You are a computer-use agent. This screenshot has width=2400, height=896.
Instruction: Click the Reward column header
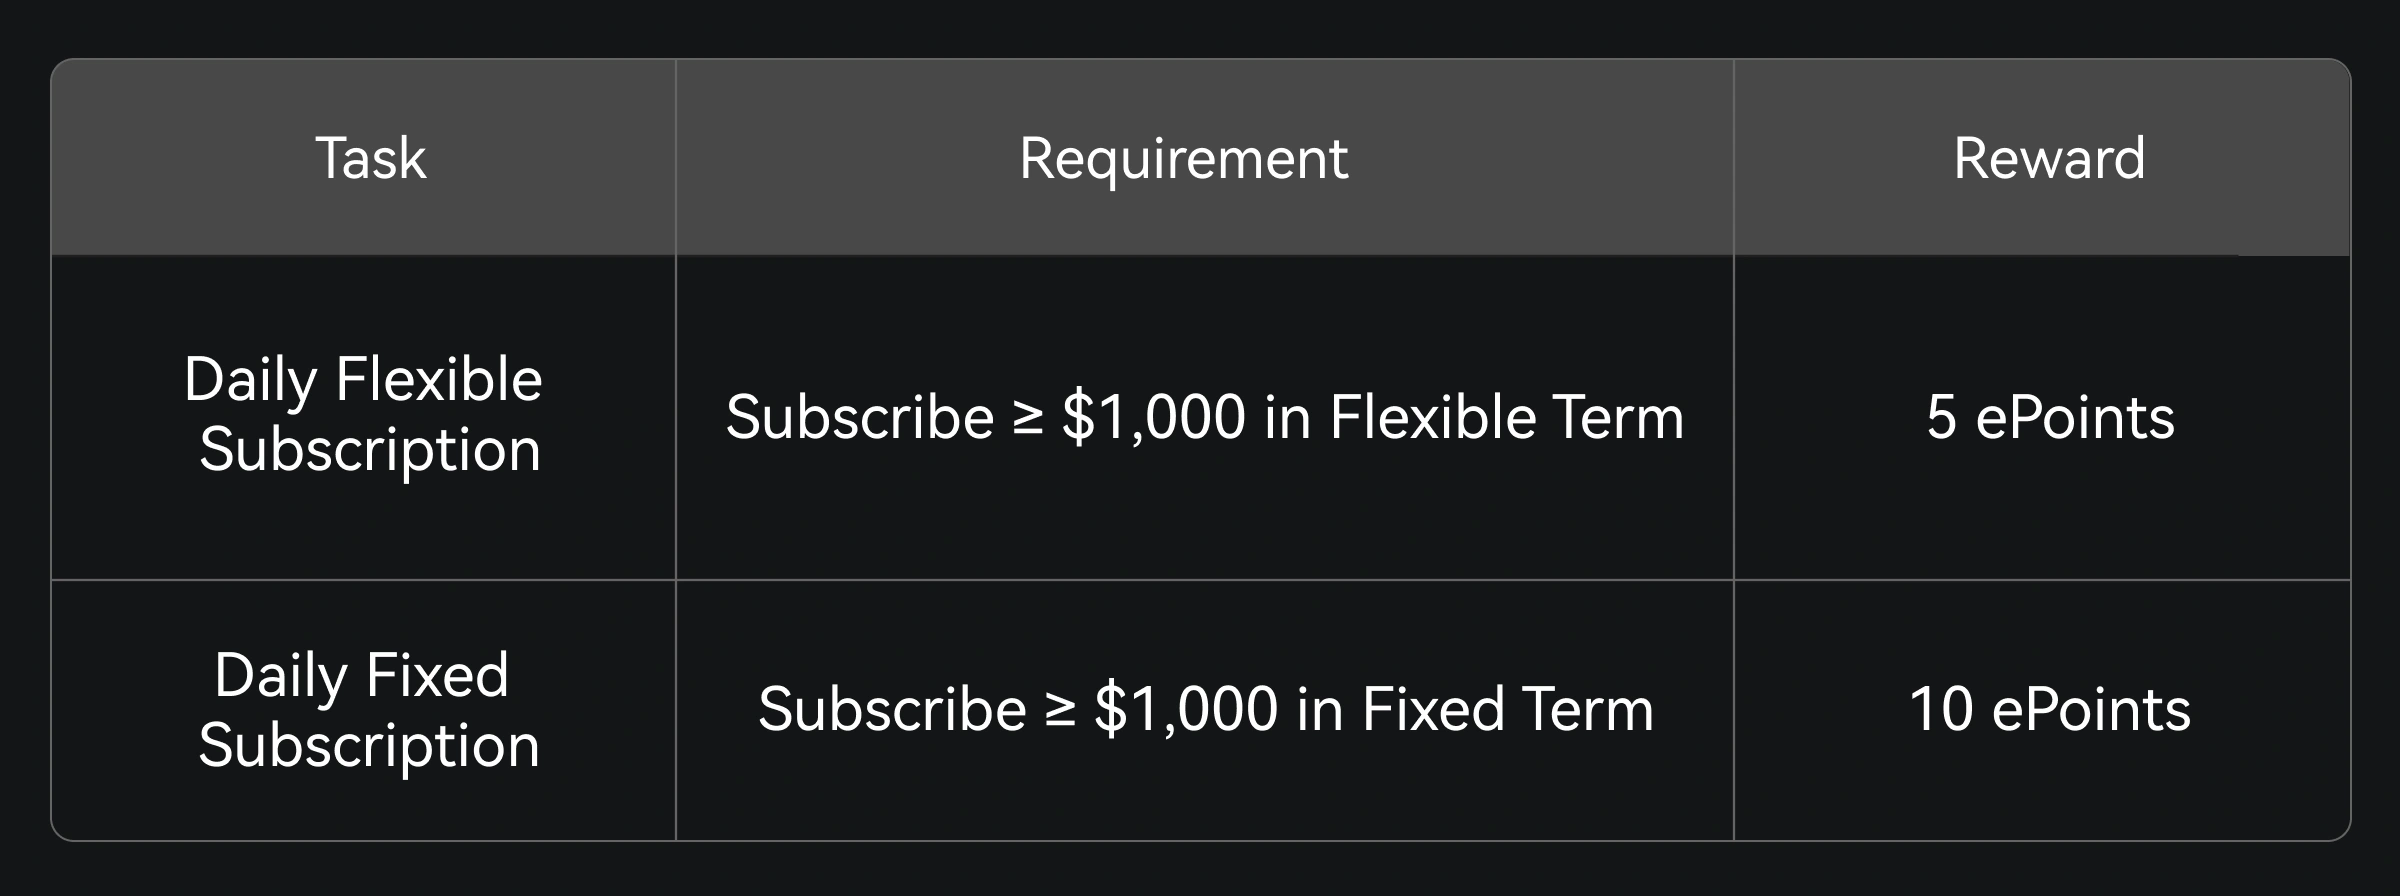(2049, 158)
